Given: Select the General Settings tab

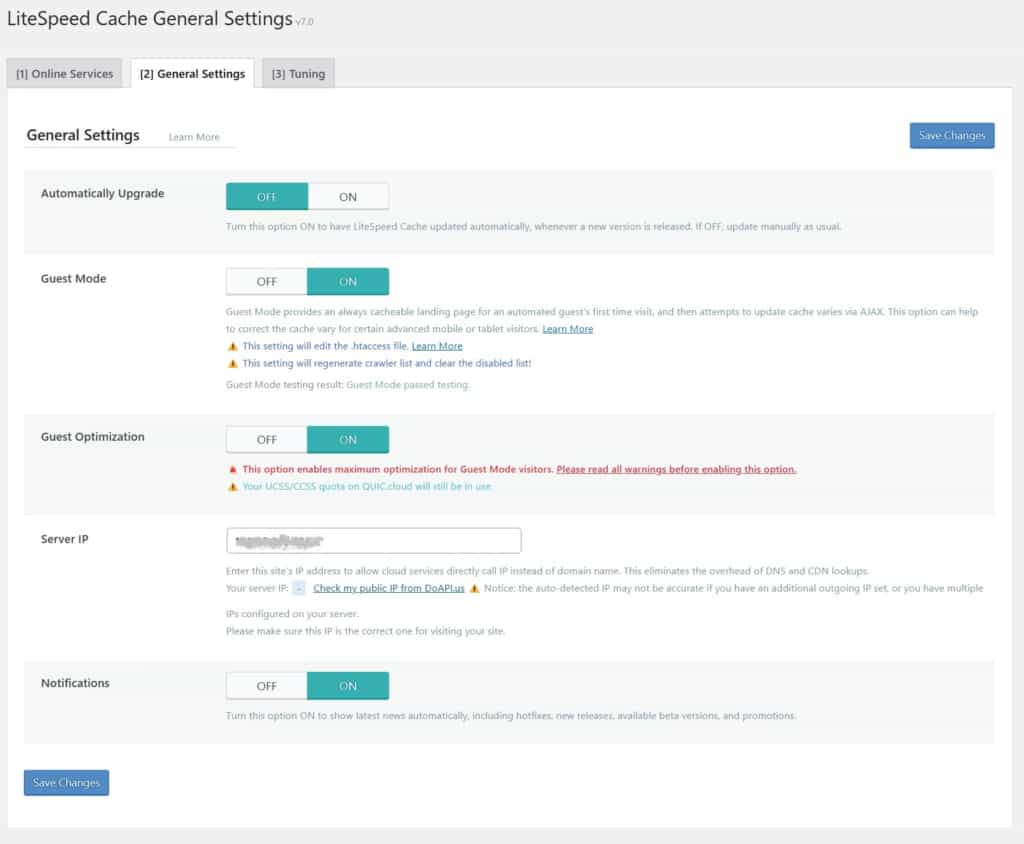Looking at the screenshot, I should [x=192, y=73].
